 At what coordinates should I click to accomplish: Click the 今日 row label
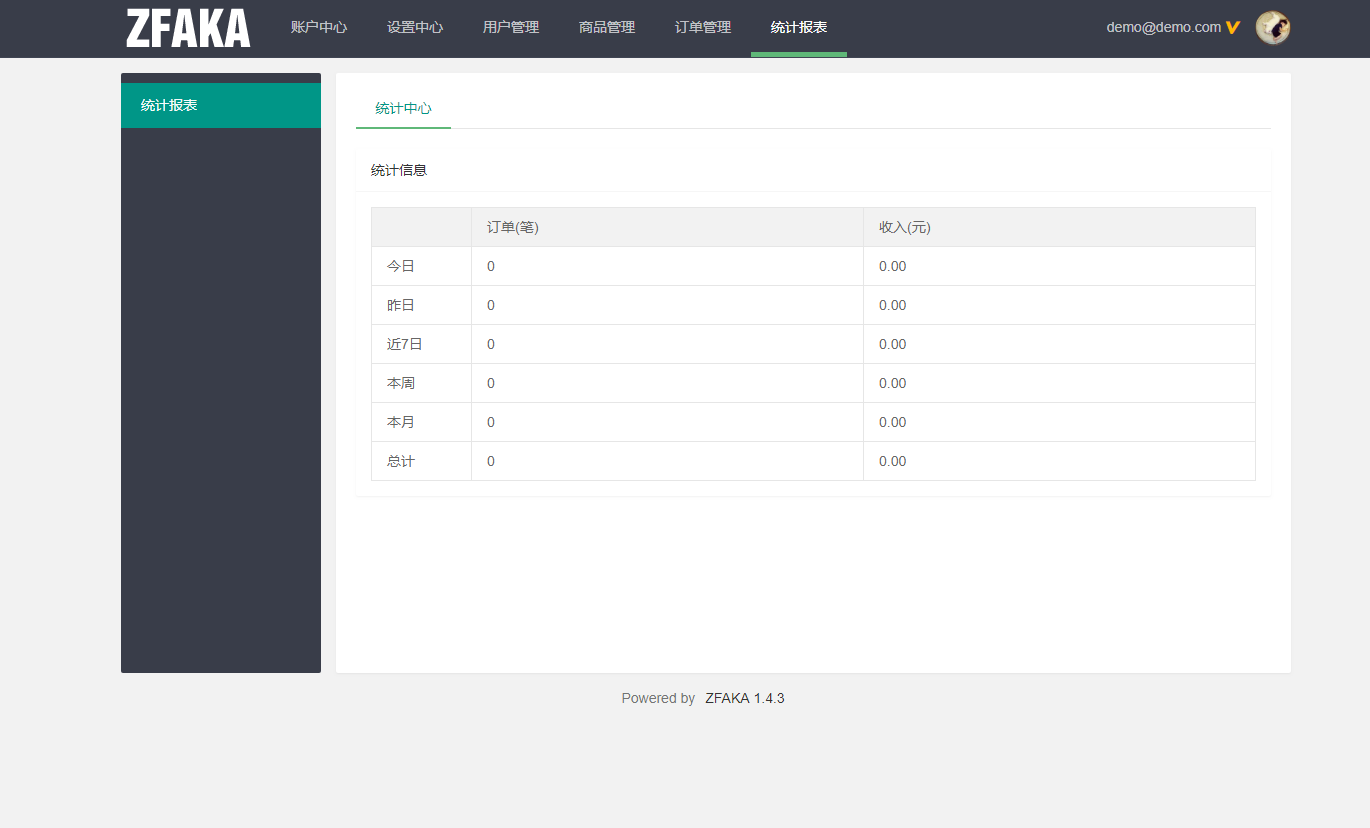401,266
